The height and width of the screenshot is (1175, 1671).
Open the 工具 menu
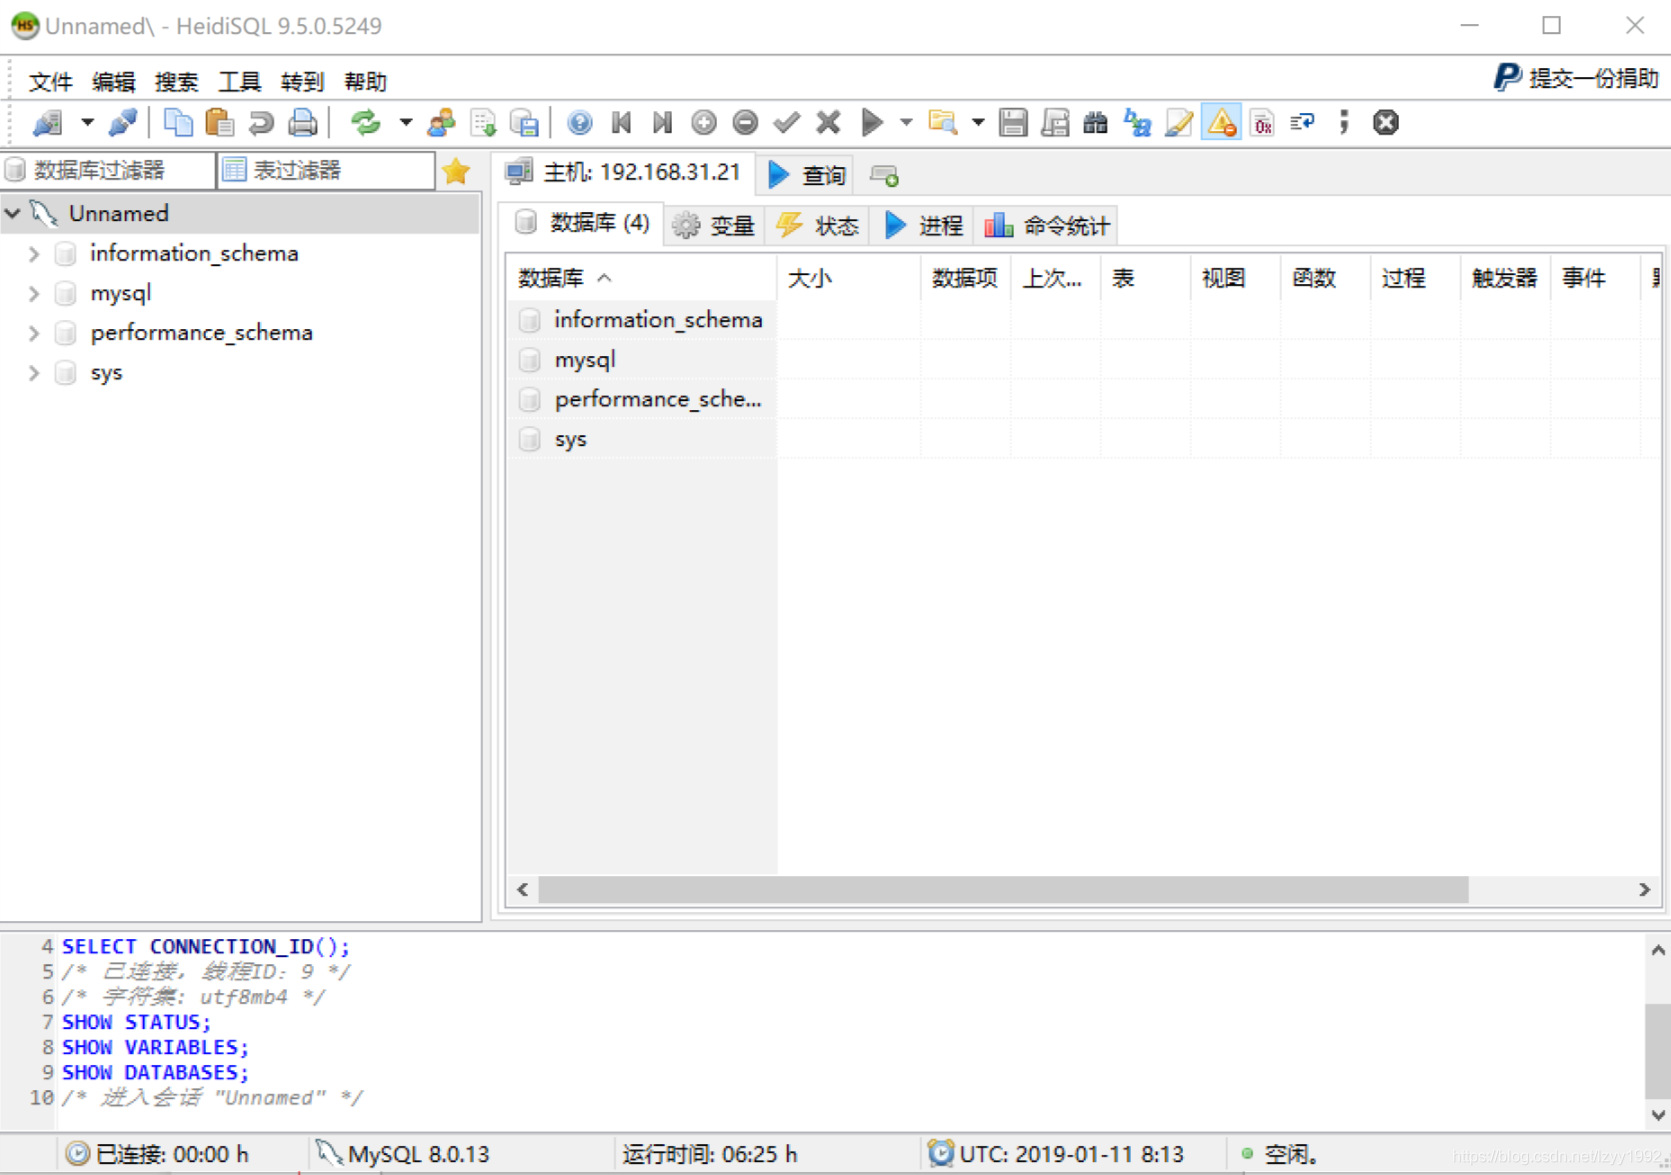pos(239,82)
